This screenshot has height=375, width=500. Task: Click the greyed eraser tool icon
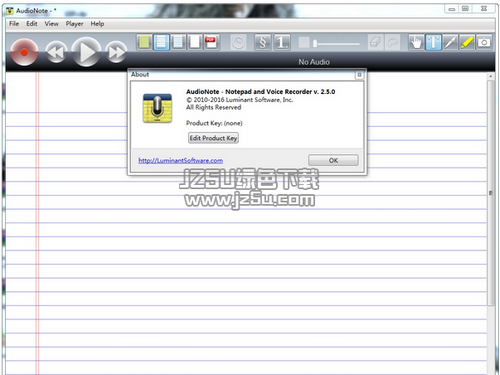point(375,43)
